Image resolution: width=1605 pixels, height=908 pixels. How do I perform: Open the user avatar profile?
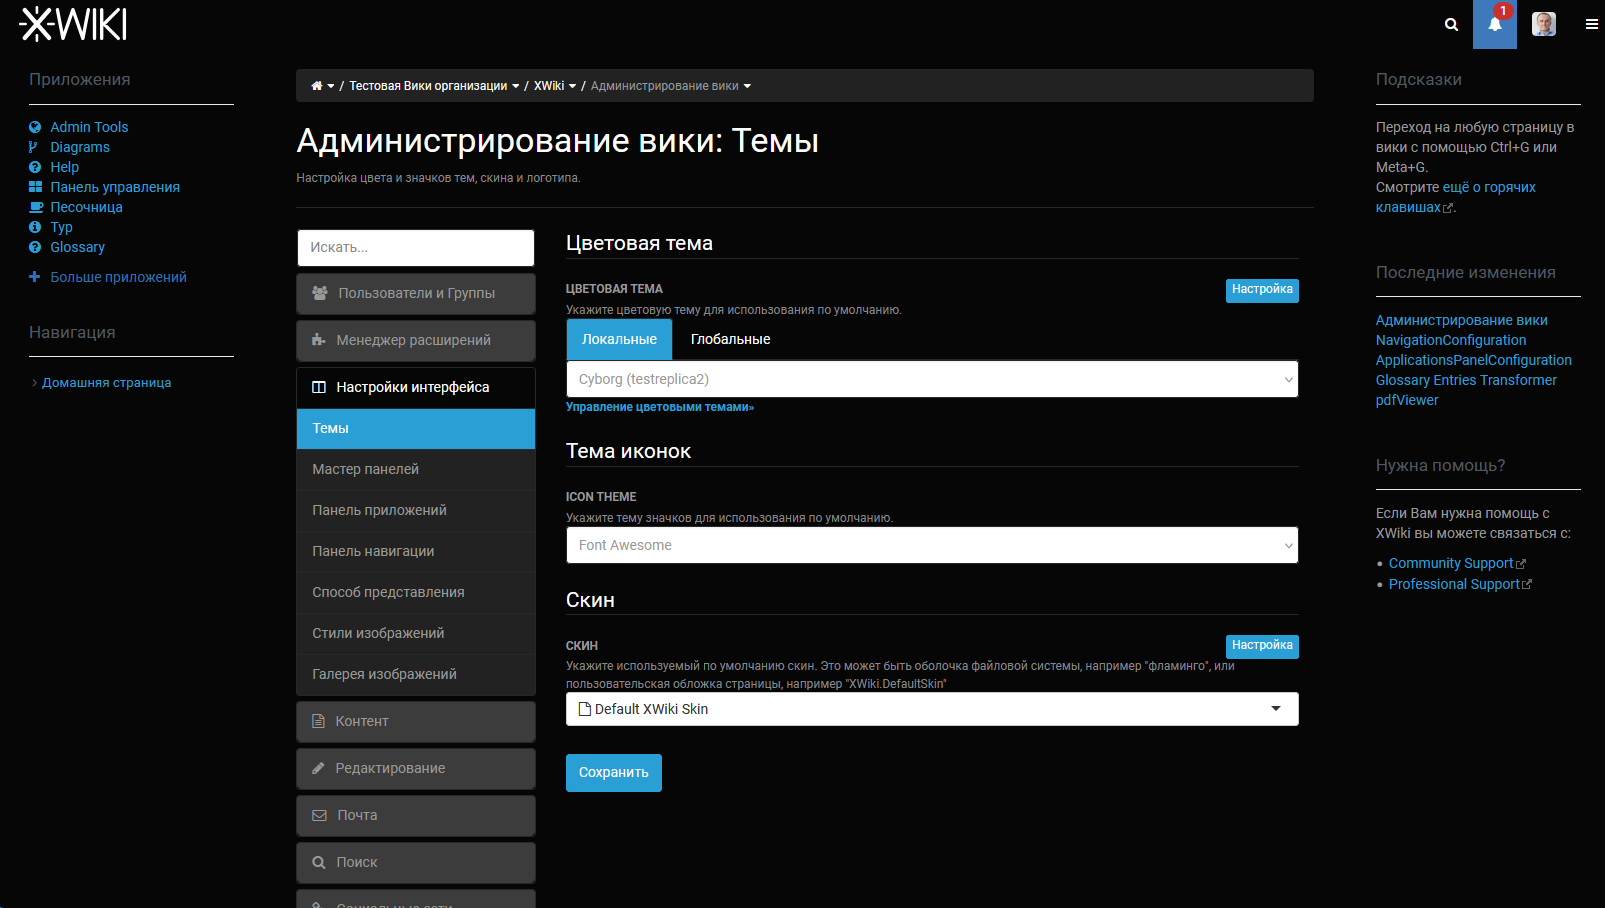click(x=1544, y=24)
